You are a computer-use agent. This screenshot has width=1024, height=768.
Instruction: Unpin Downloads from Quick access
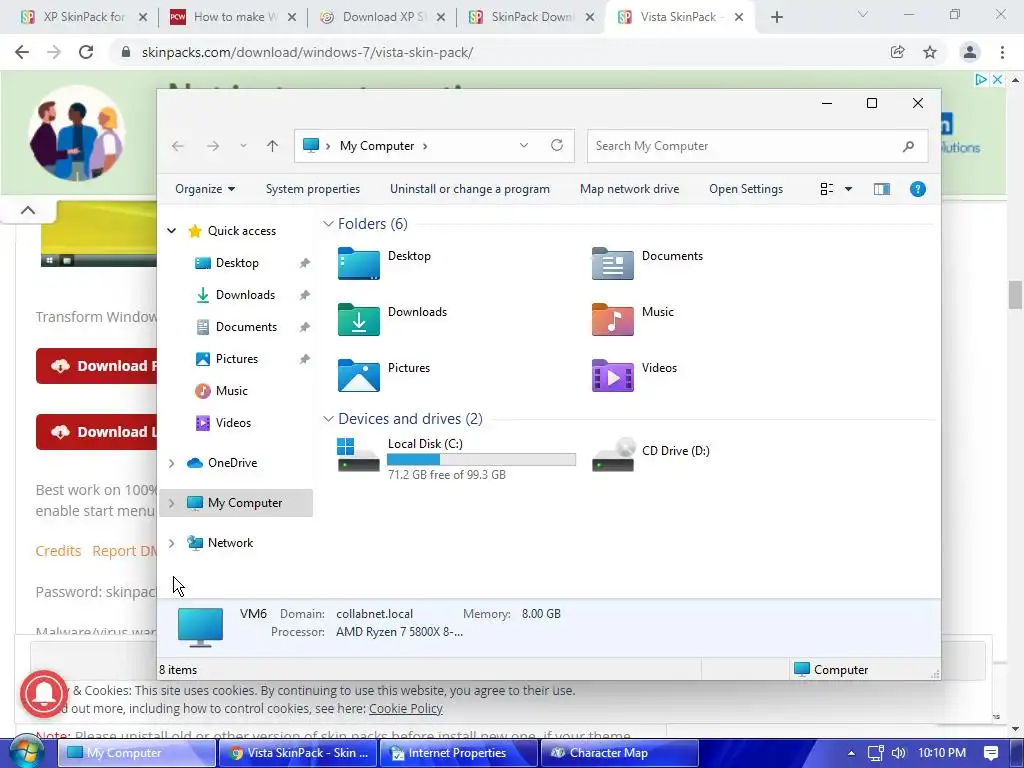304,295
